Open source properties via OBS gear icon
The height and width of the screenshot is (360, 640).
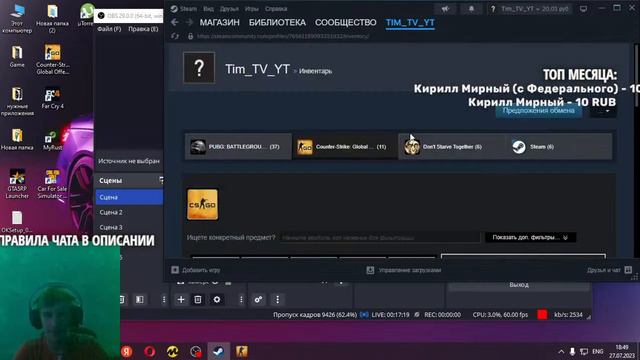[x=217, y=300]
